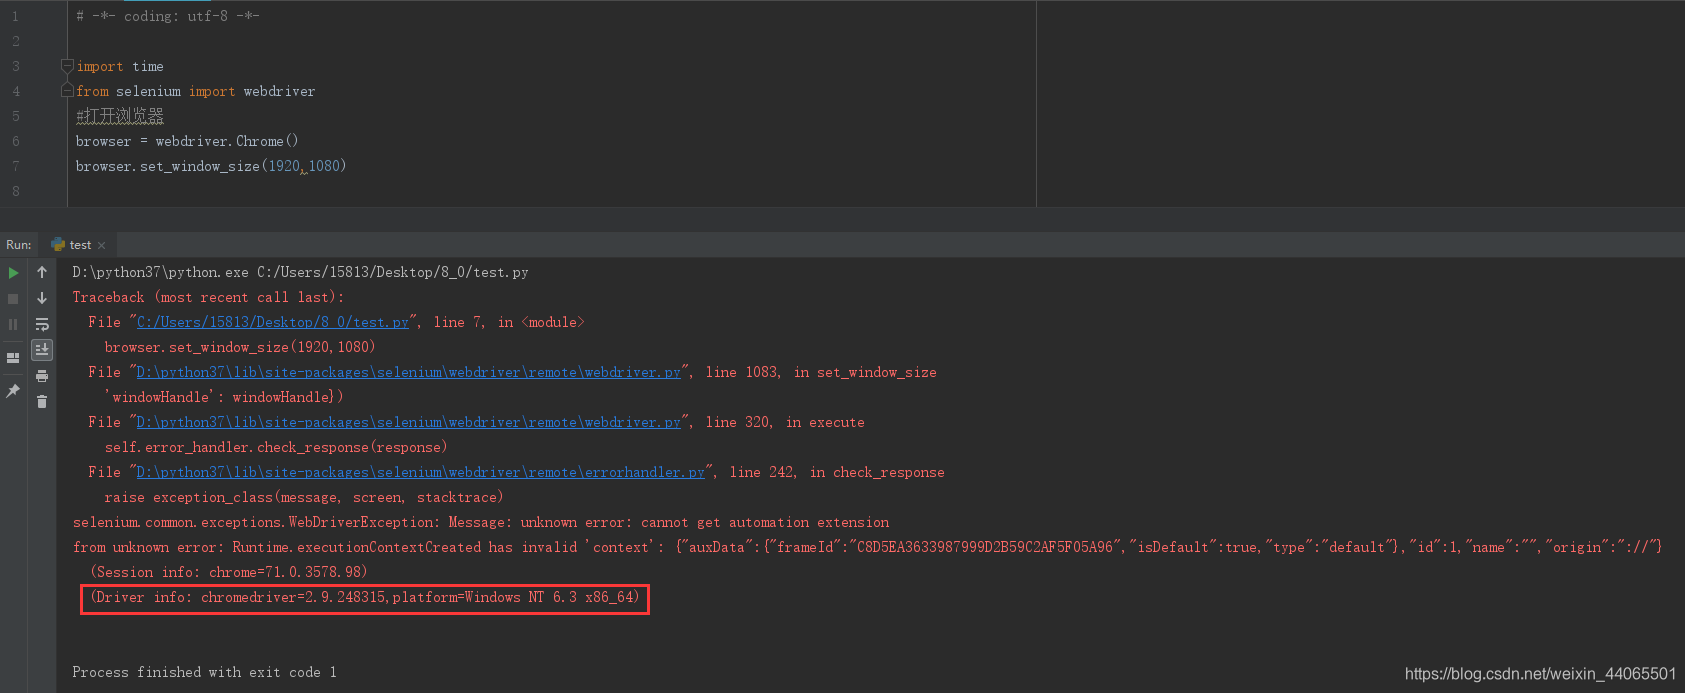
Task: Open the errorhandler.py traceback link
Action: coord(421,472)
